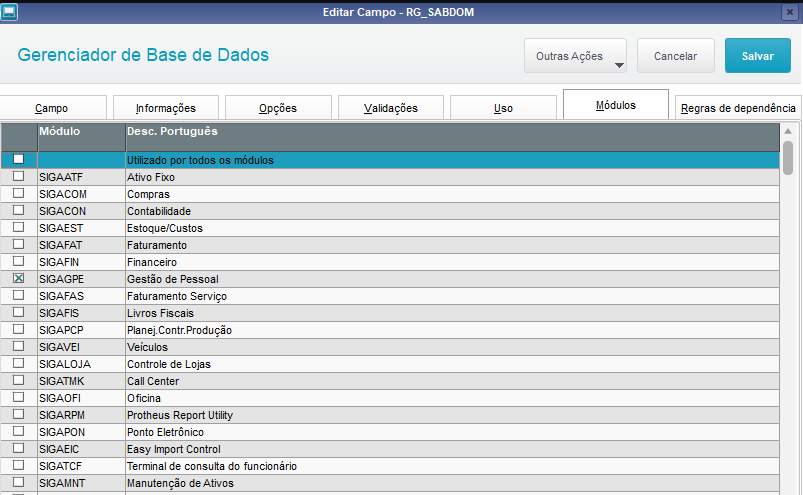Image resolution: width=803 pixels, height=495 pixels.
Task: Select the 'Contabilidade' cell
Action: click(x=453, y=211)
